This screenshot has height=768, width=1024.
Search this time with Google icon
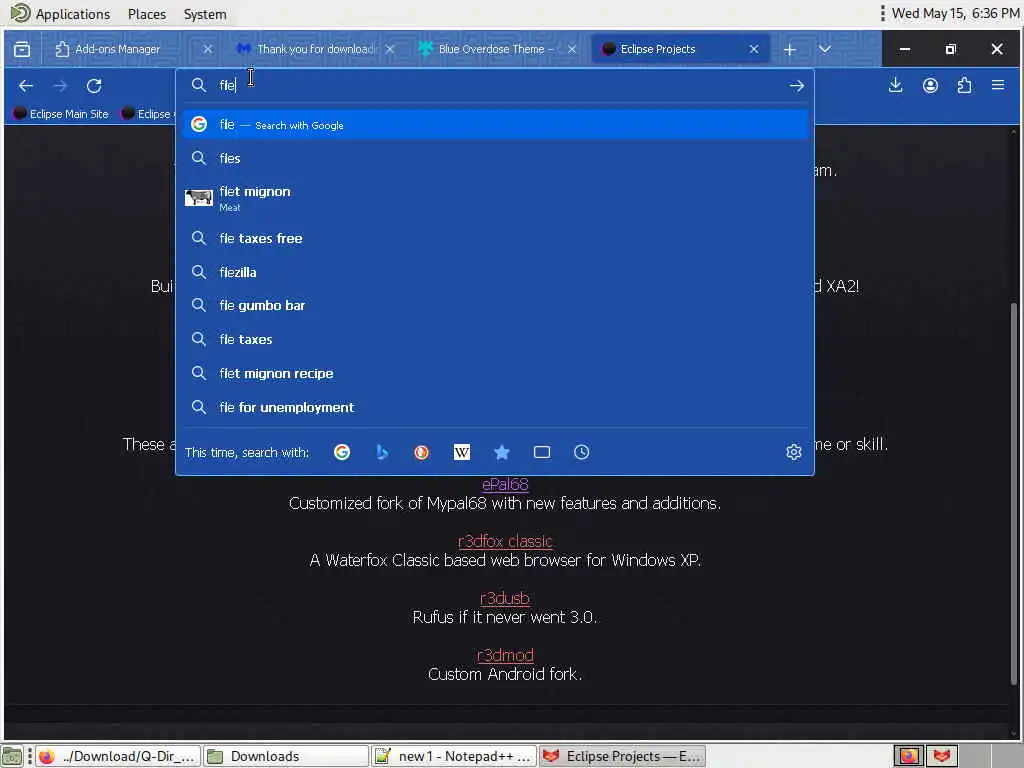(x=342, y=452)
